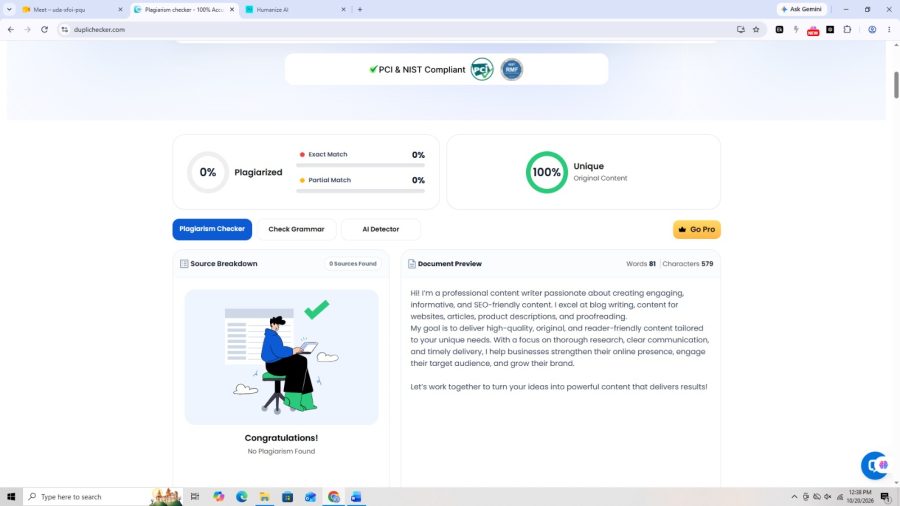Open the Extensions puzzle-piece menu
Image resolution: width=900 pixels, height=506 pixels.
tap(847, 29)
